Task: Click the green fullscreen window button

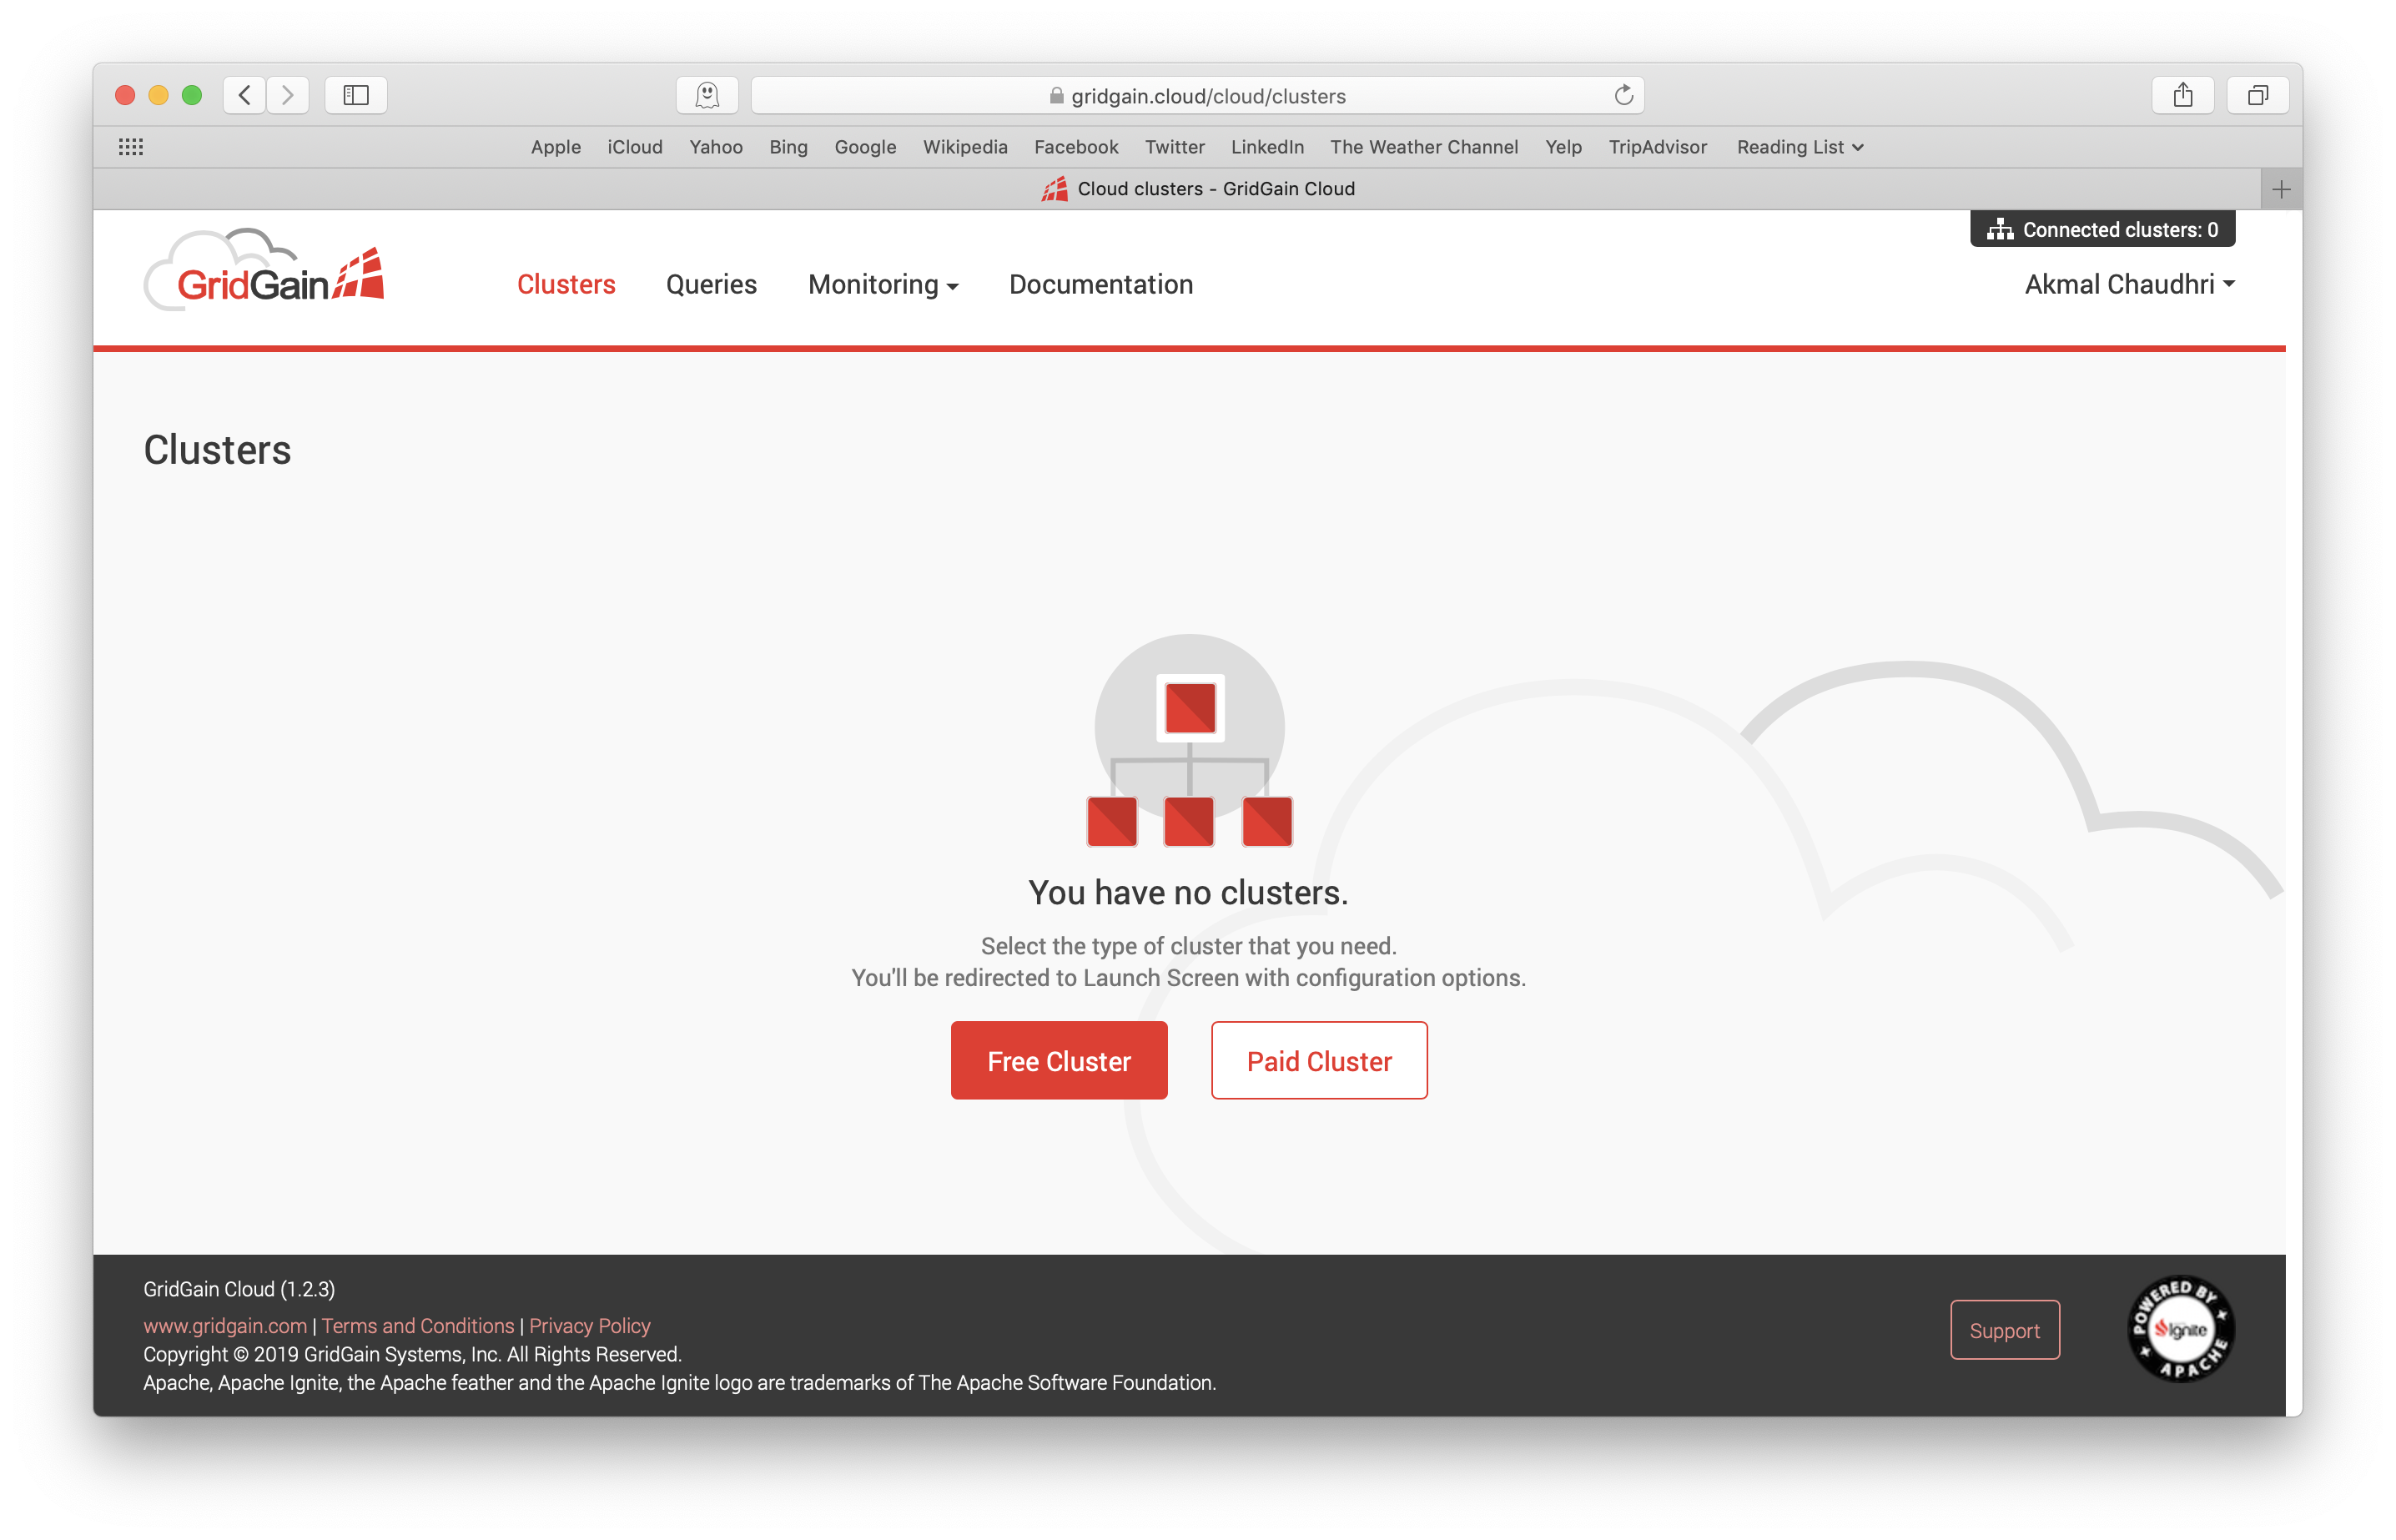Action: click(x=192, y=95)
